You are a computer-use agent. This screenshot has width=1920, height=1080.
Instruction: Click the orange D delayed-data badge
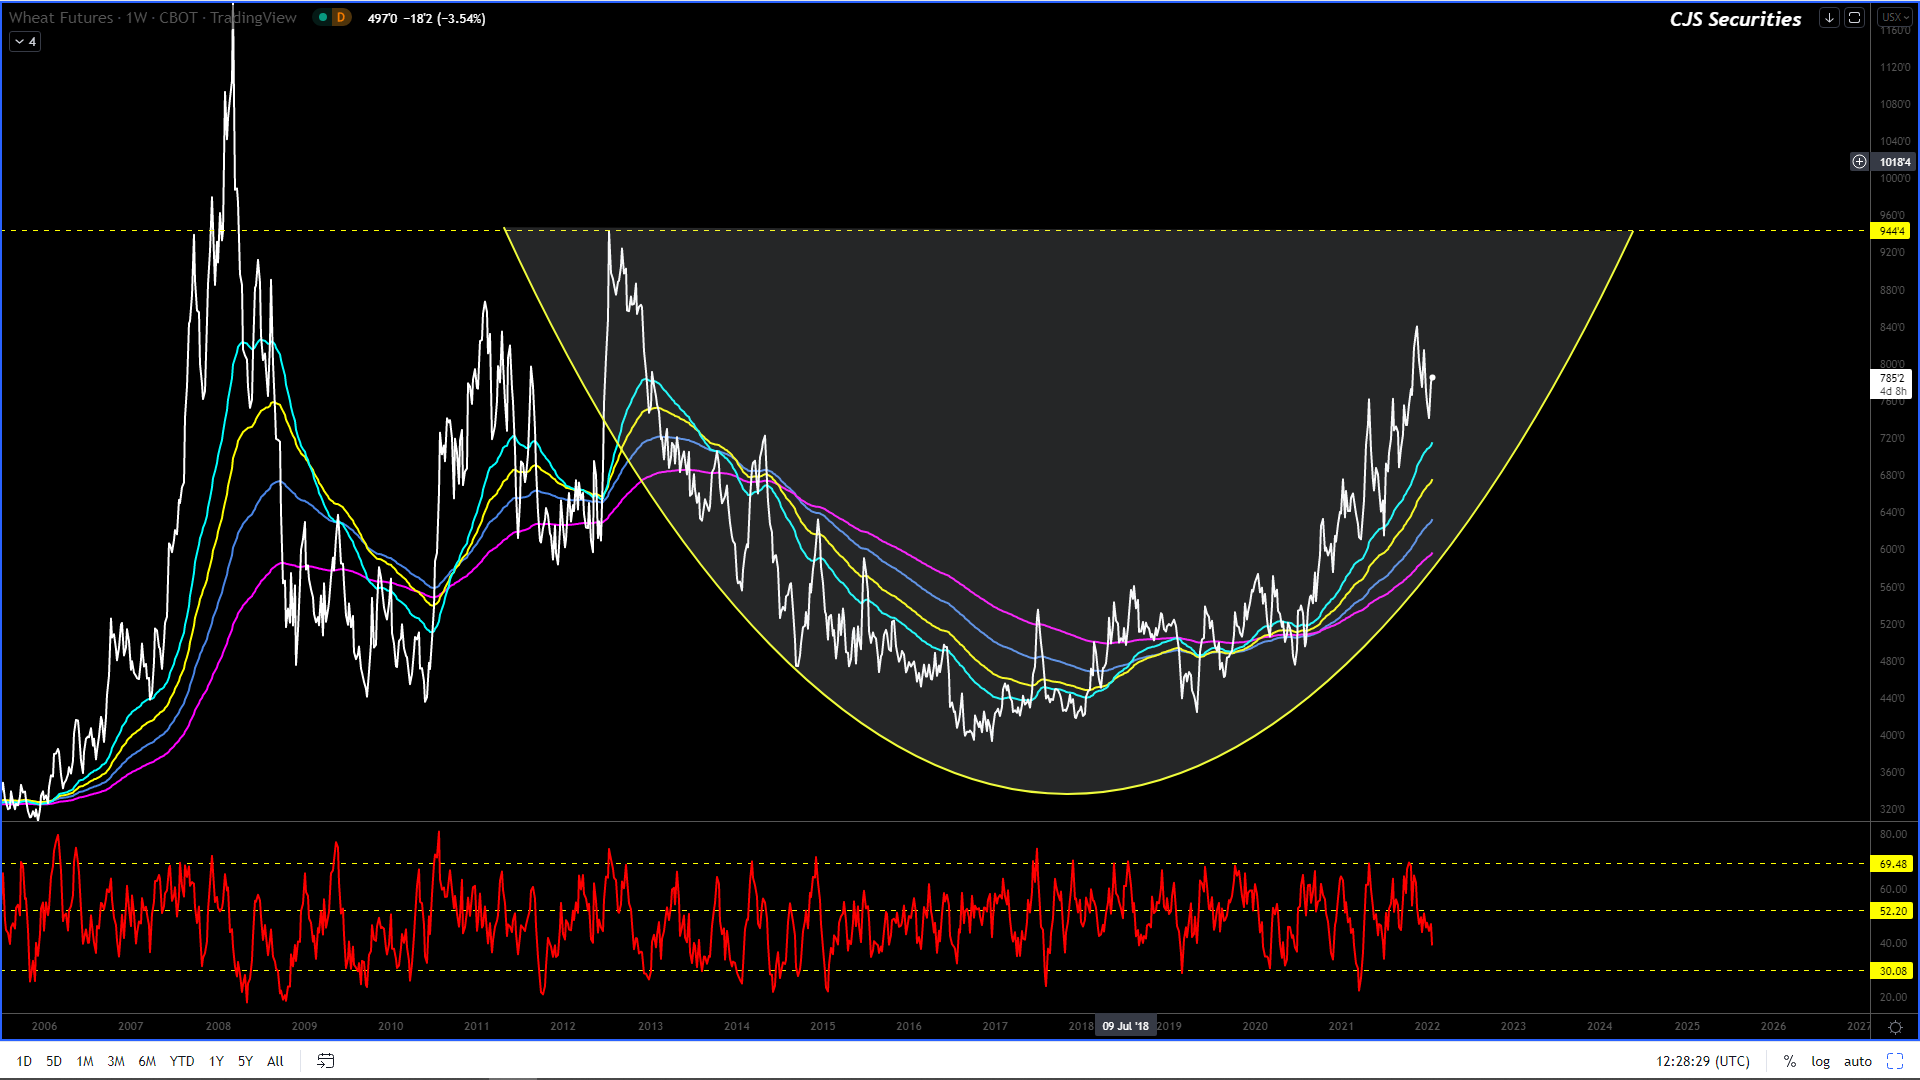tap(341, 18)
